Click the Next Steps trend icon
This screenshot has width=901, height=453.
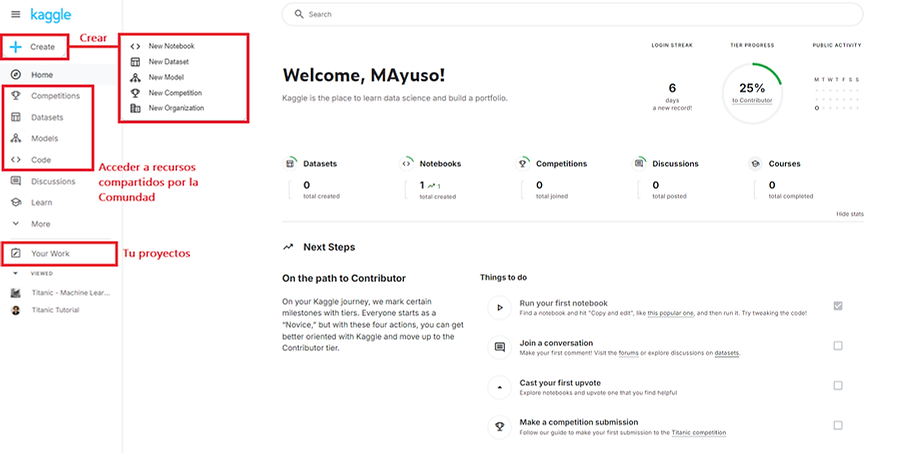[288, 247]
